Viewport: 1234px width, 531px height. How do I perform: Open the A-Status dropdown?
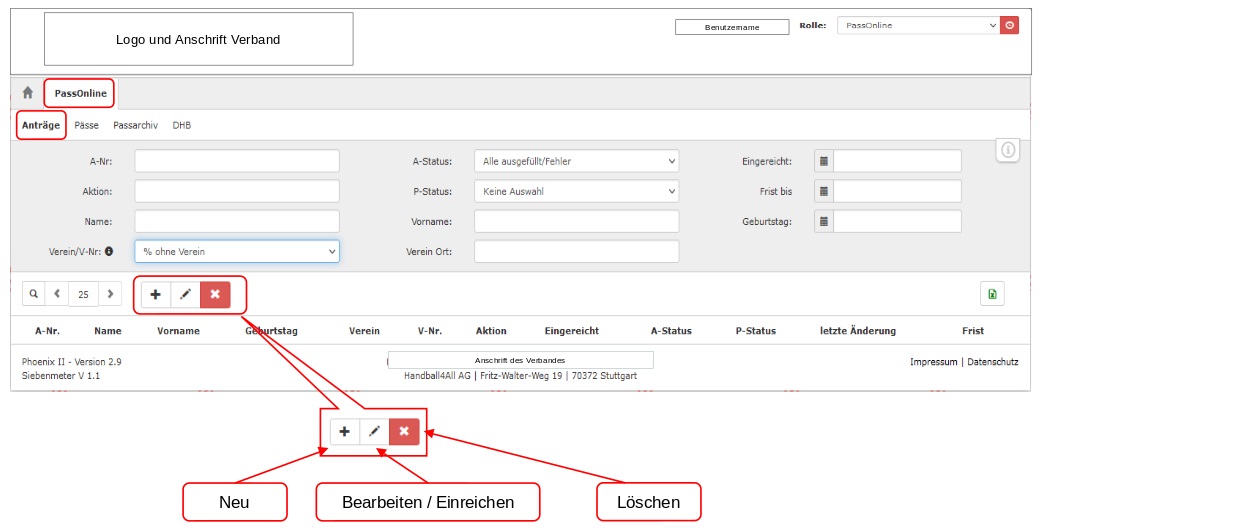pyautogui.click(x=576, y=161)
